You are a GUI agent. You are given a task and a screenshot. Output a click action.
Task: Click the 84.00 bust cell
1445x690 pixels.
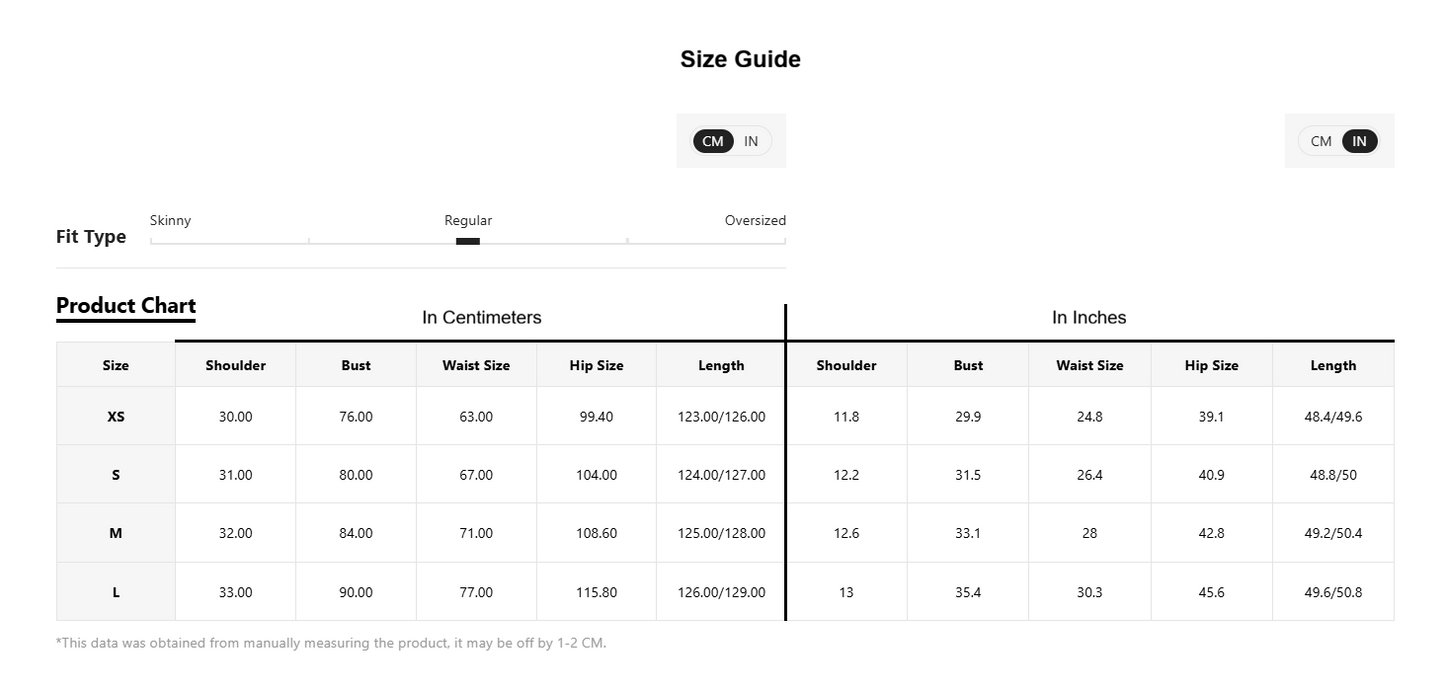(356, 533)
